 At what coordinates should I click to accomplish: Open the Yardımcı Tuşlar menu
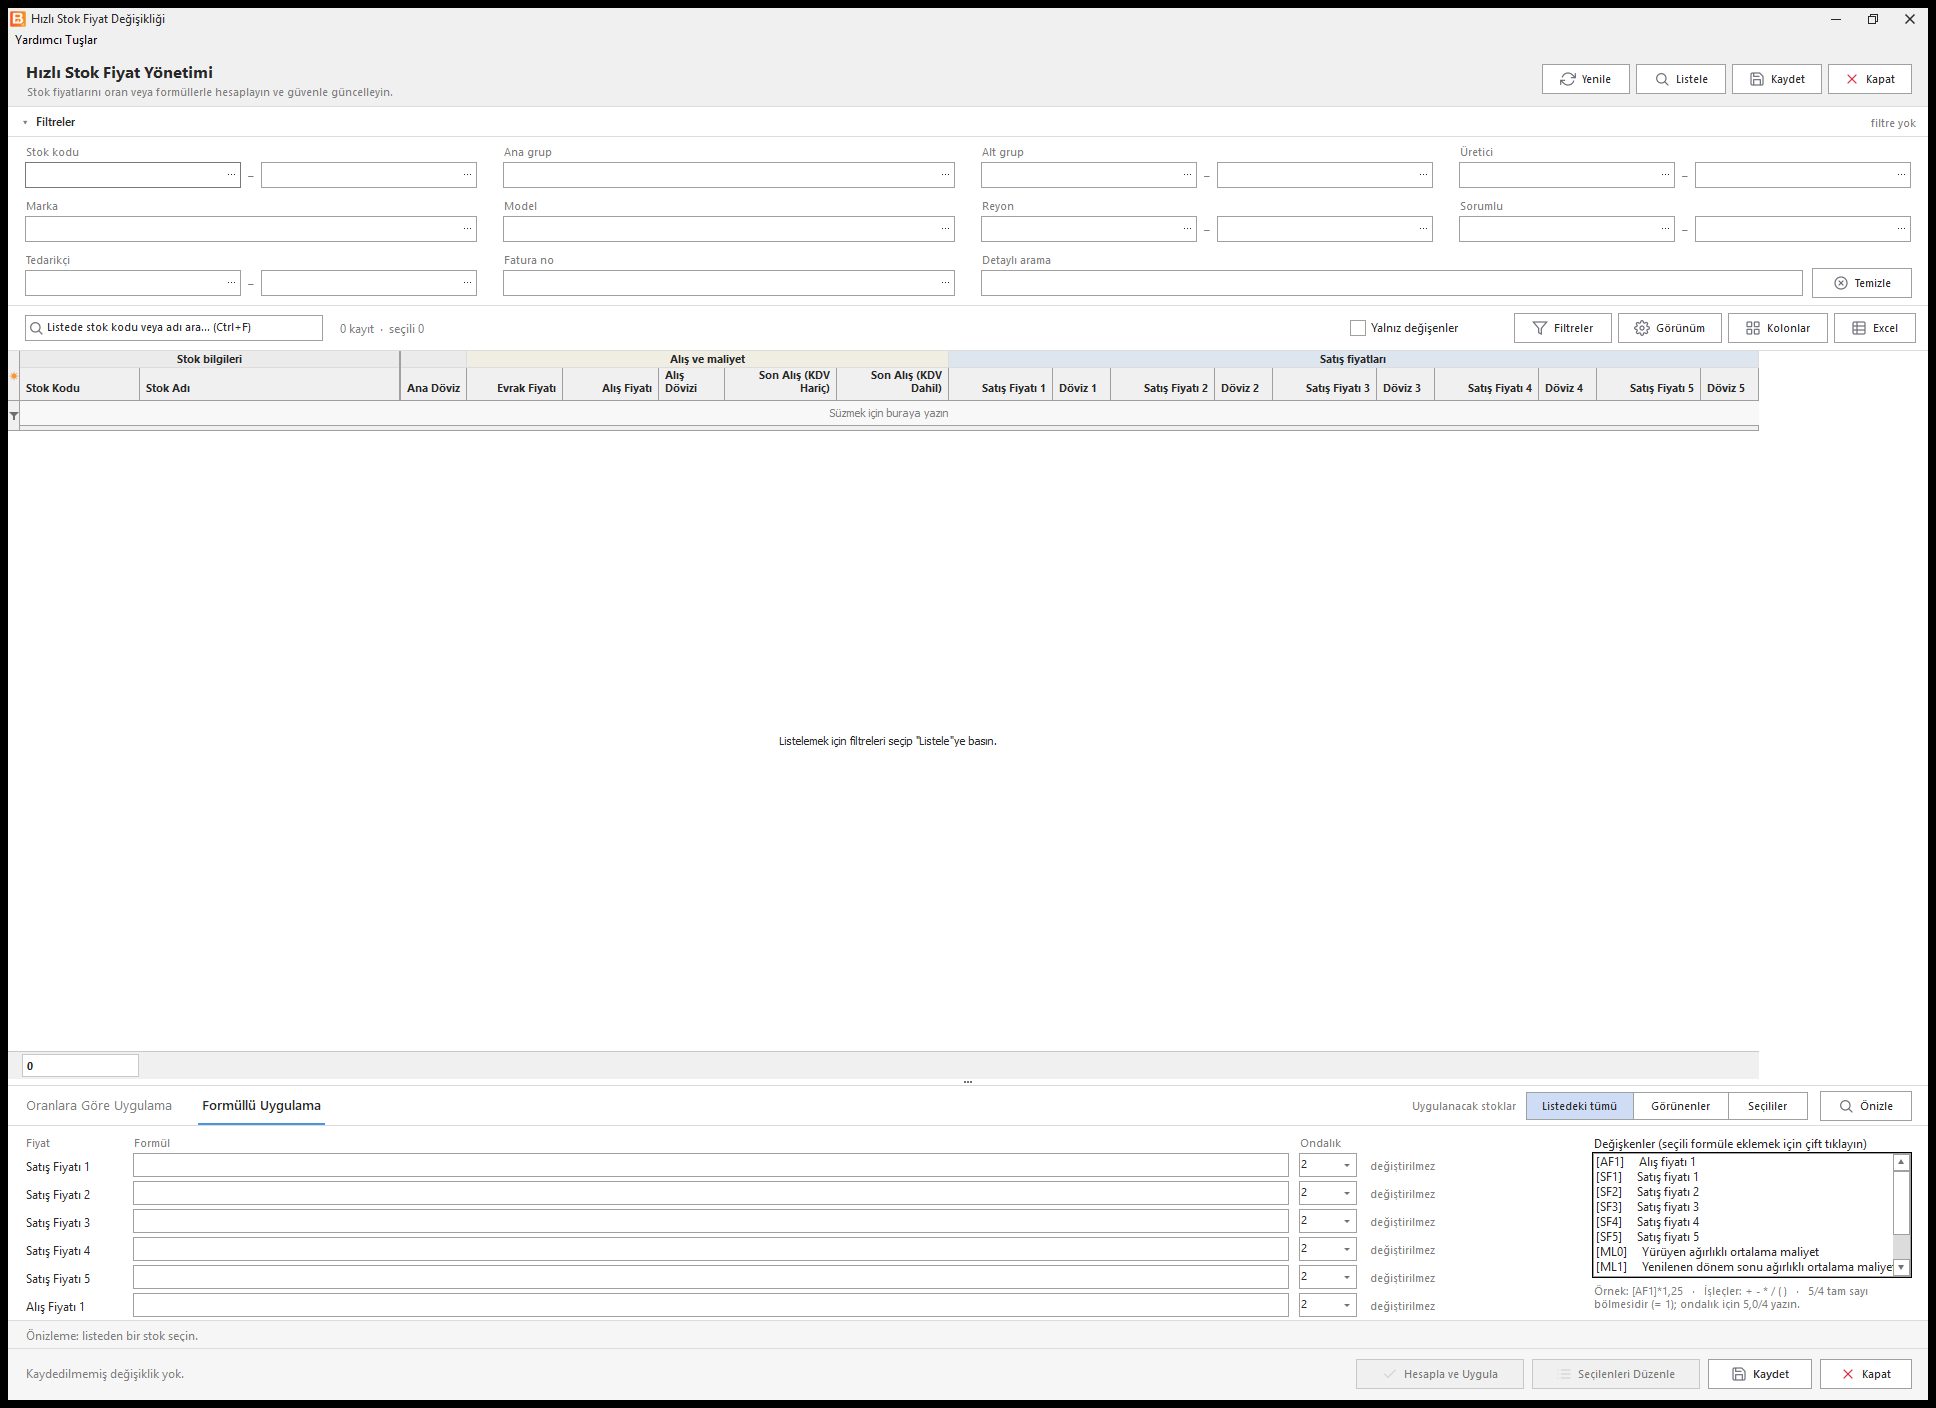(56, 40)
